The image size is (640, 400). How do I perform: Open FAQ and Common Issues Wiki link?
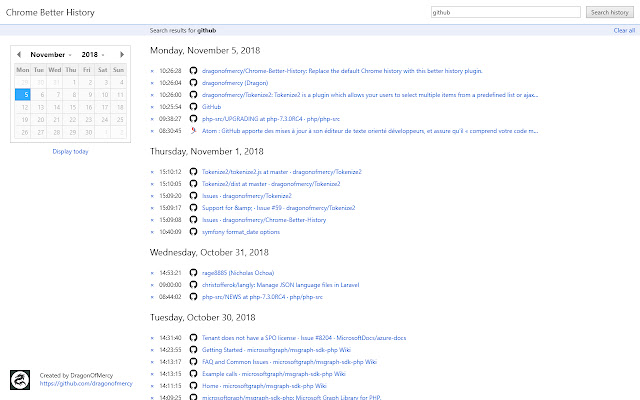tap(289, 362)
